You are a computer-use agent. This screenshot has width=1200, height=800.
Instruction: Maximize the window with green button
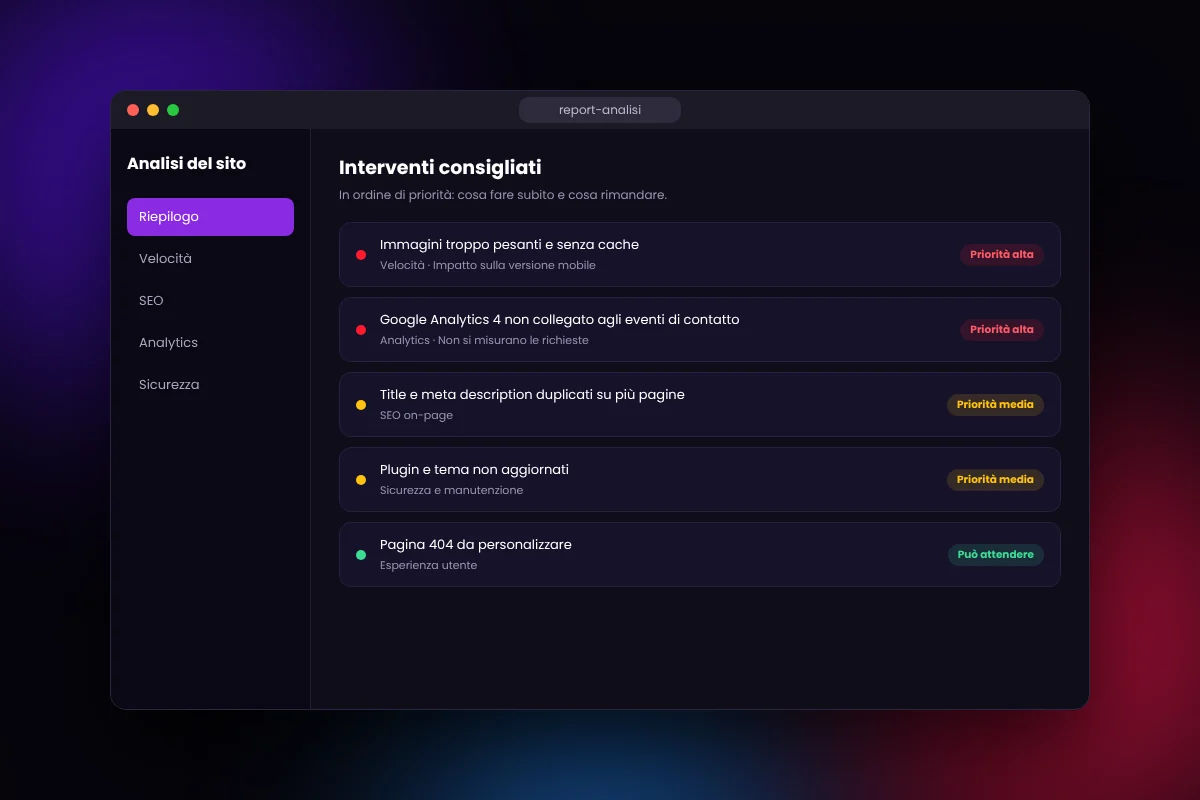(x=173, y=110)
